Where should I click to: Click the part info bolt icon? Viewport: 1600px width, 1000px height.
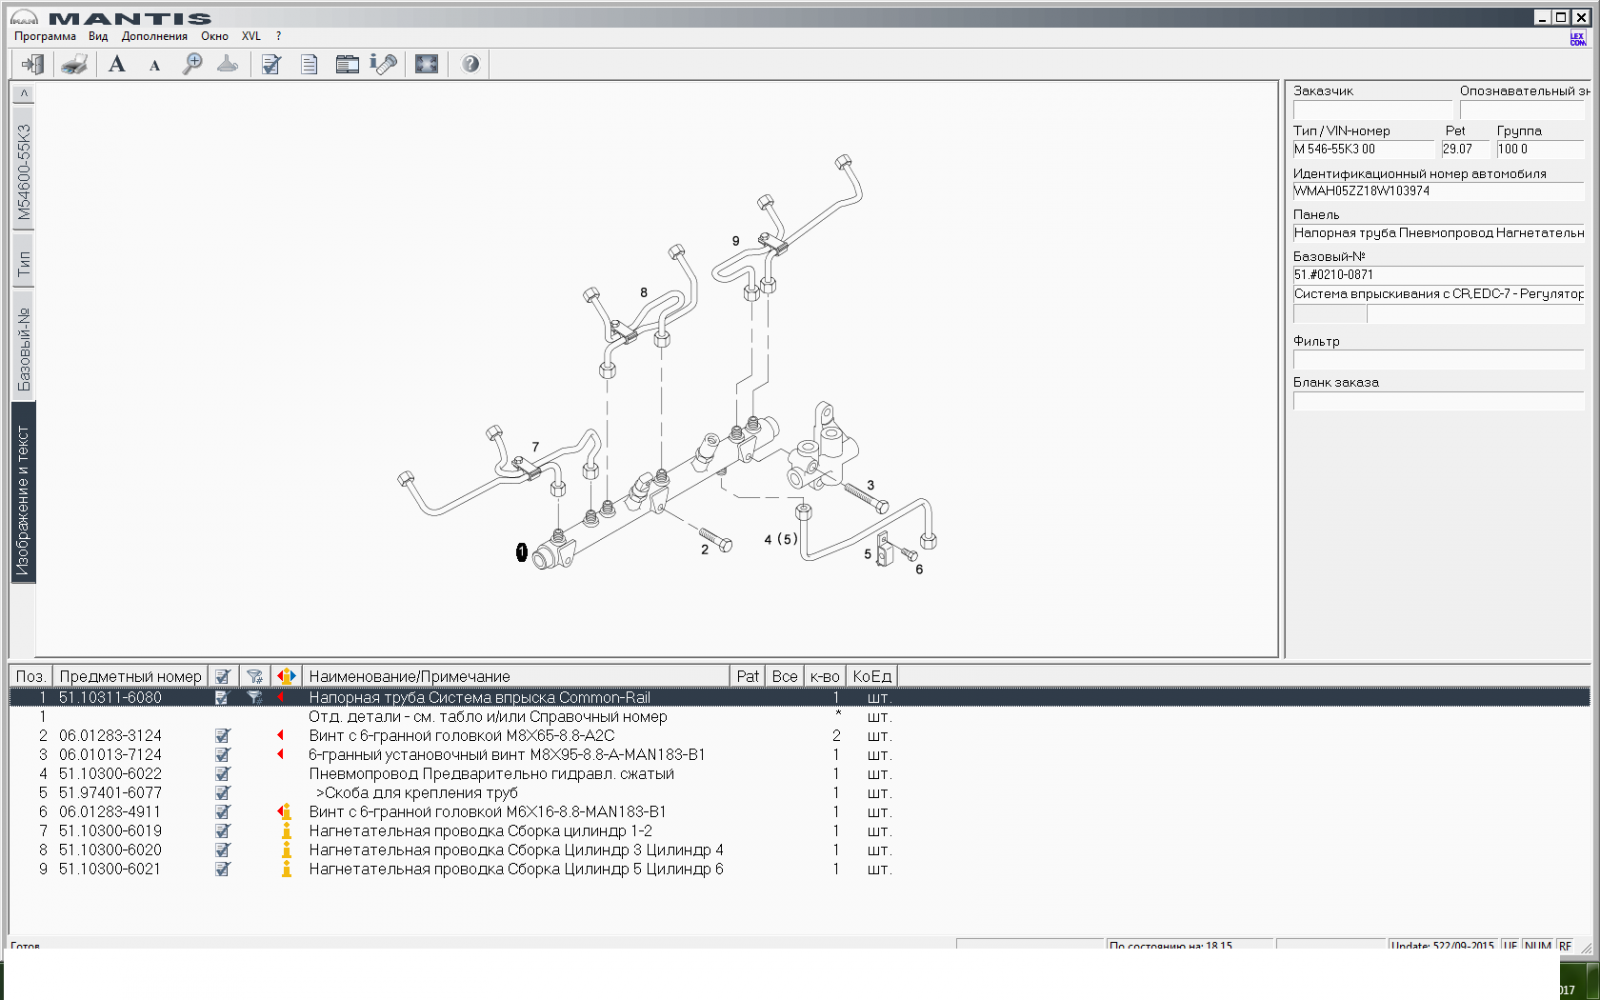(x=384, y=64)
